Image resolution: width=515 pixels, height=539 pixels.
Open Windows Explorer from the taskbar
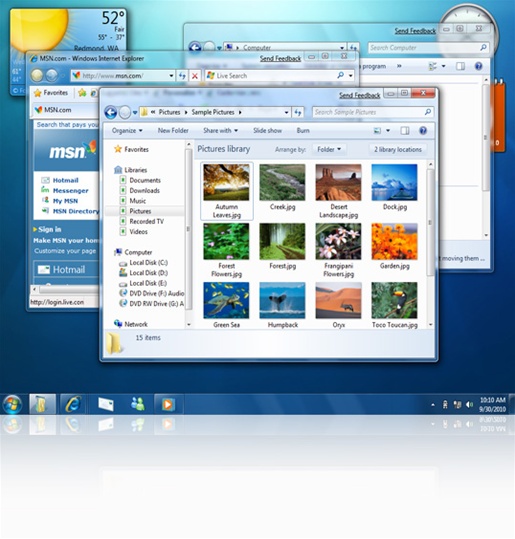point(42,404)
